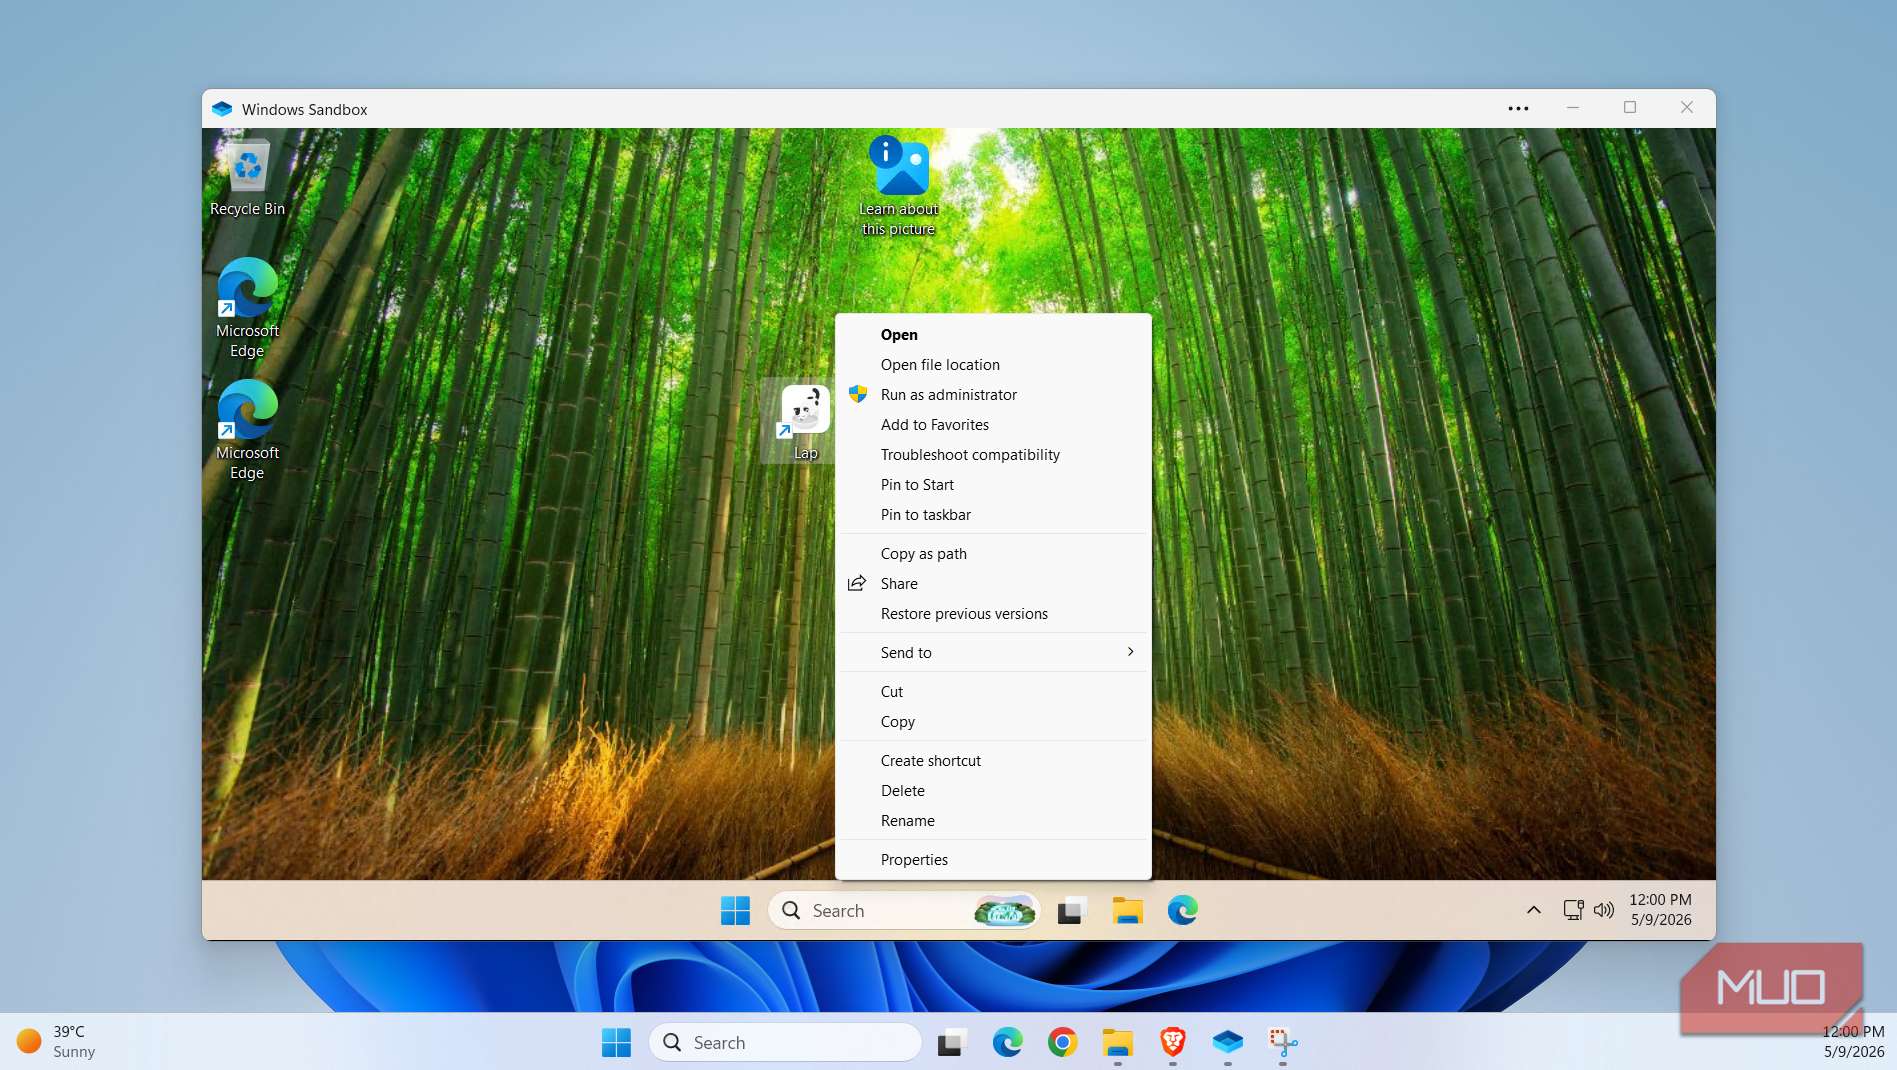Select the lower Microsoft Edge desktop shortcut
The width and height of the screenshot is (1897, 1070).
(x=247, y=430)
